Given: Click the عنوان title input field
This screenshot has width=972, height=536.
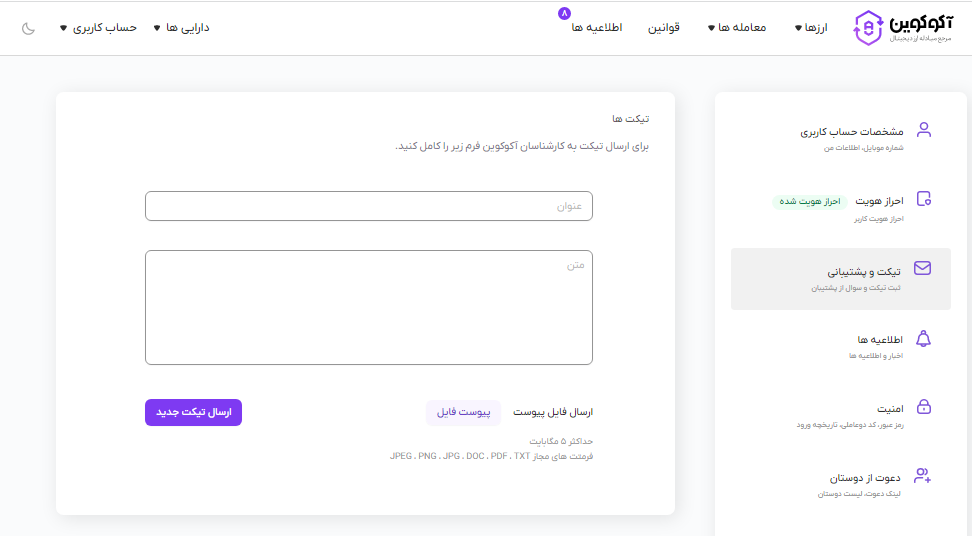Looking at the screenshot, I should [368, 206].
